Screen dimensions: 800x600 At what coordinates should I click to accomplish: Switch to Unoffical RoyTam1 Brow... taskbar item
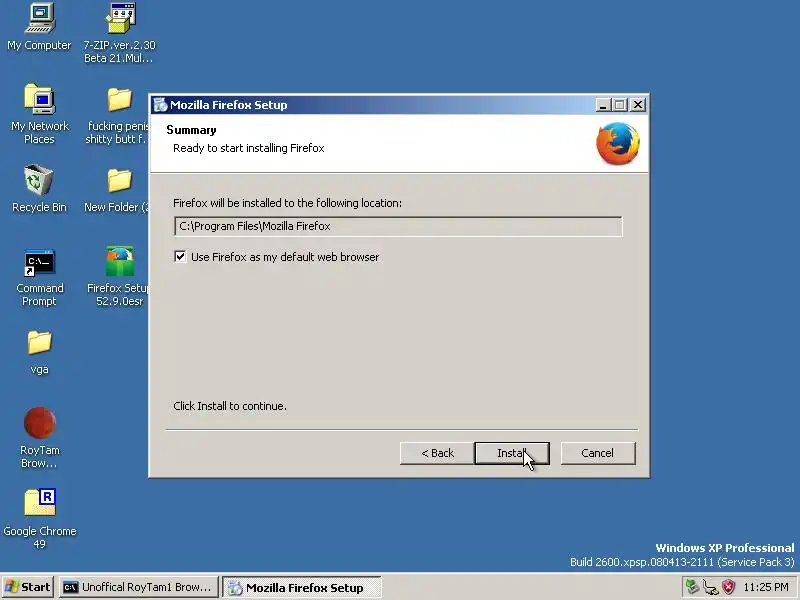point(139,587)
